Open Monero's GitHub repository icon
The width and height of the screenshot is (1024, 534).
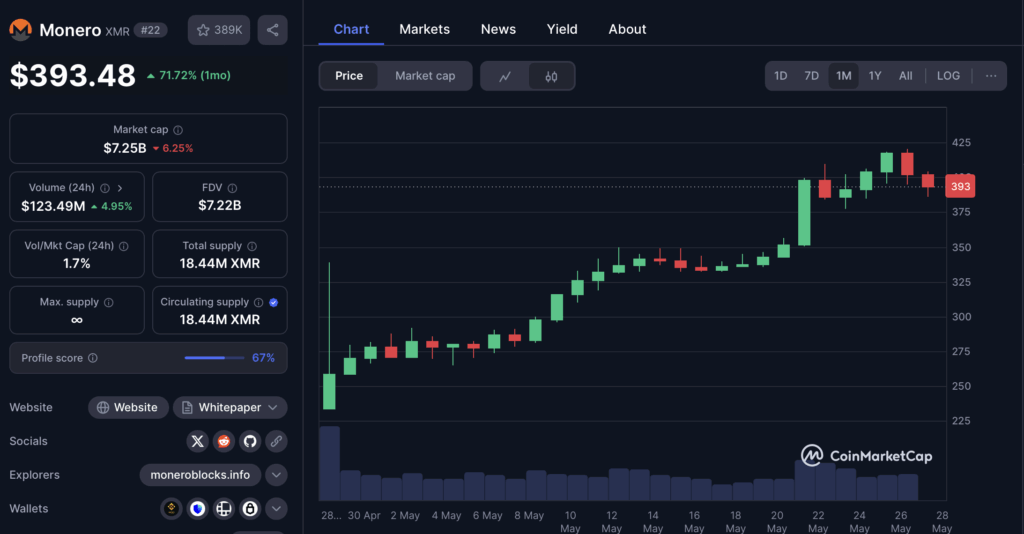click(x=249, y=441)
